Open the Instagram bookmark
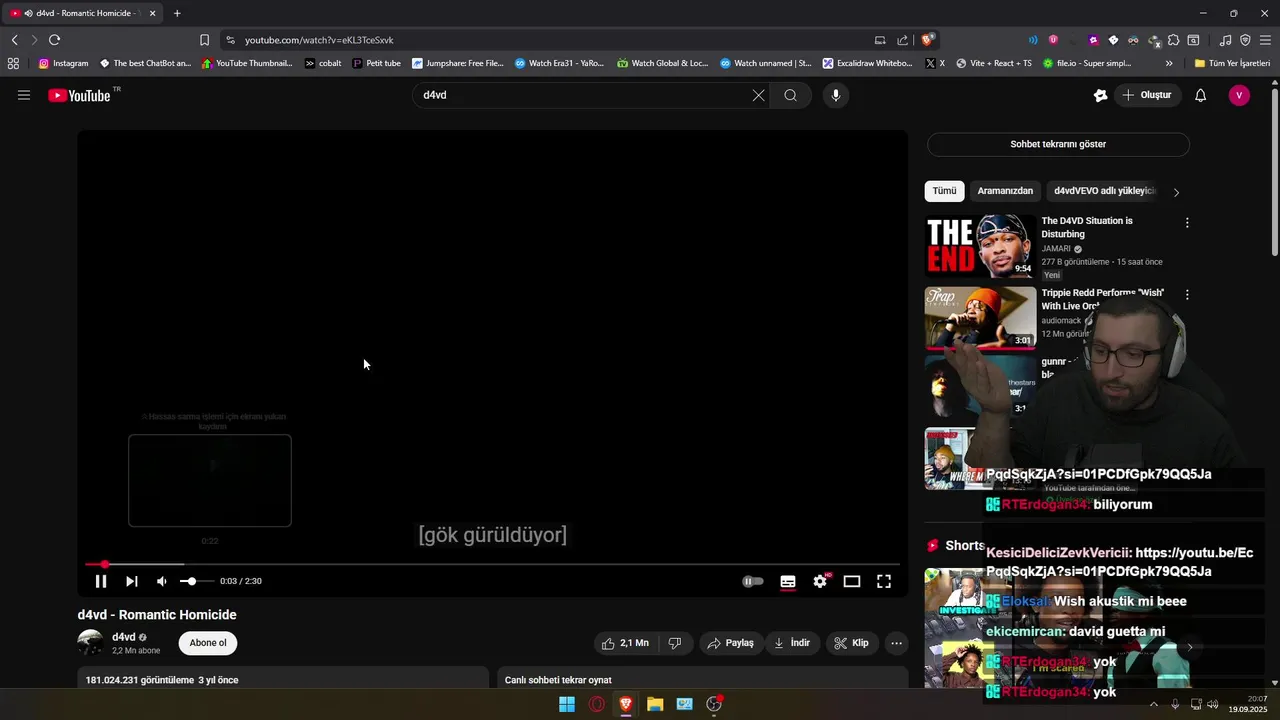 pyautogui.click(x=63, y=63)
